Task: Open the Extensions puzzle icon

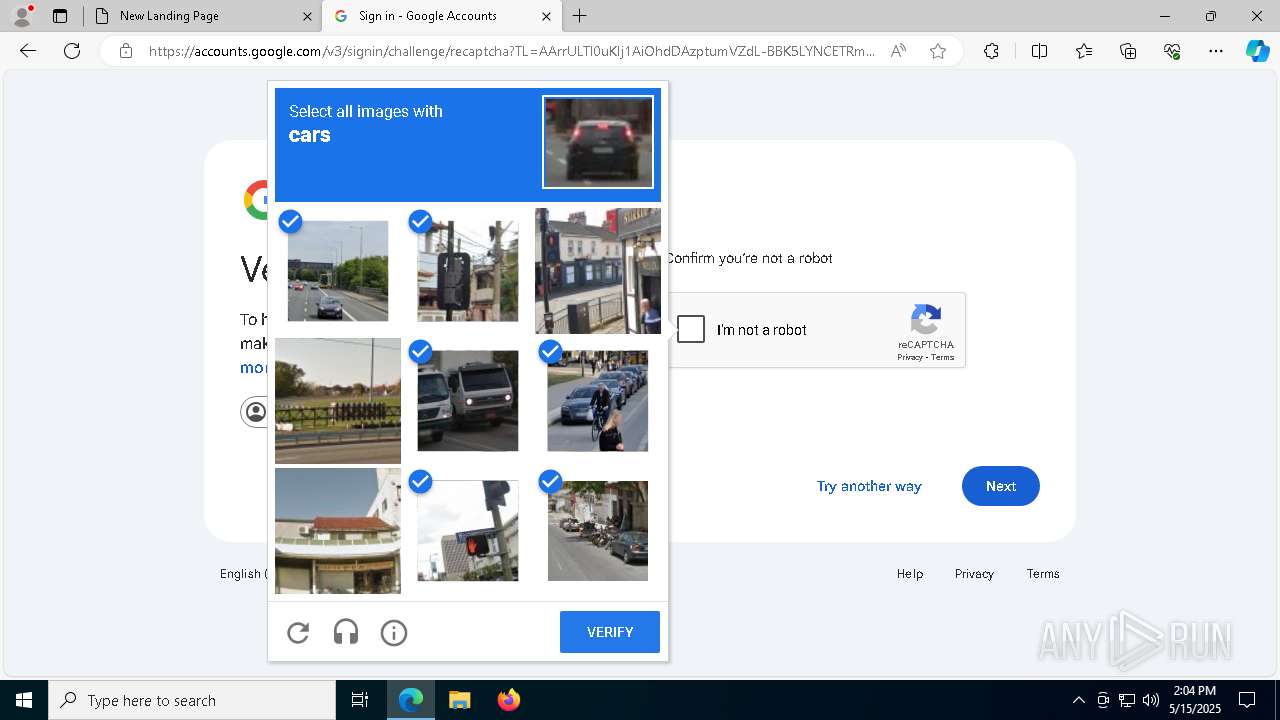Action: [x=991, y=51]
